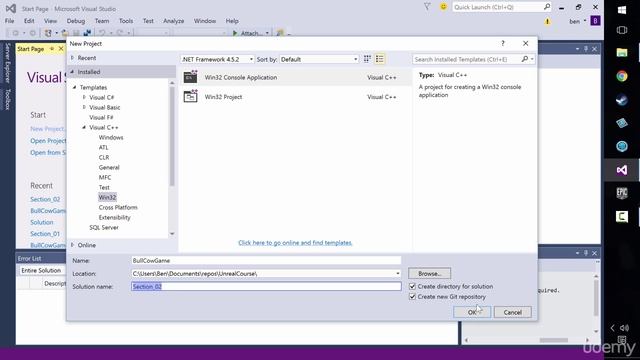Click the Solution name field
The height and width of the screenshot is (360, 640).
266,287
